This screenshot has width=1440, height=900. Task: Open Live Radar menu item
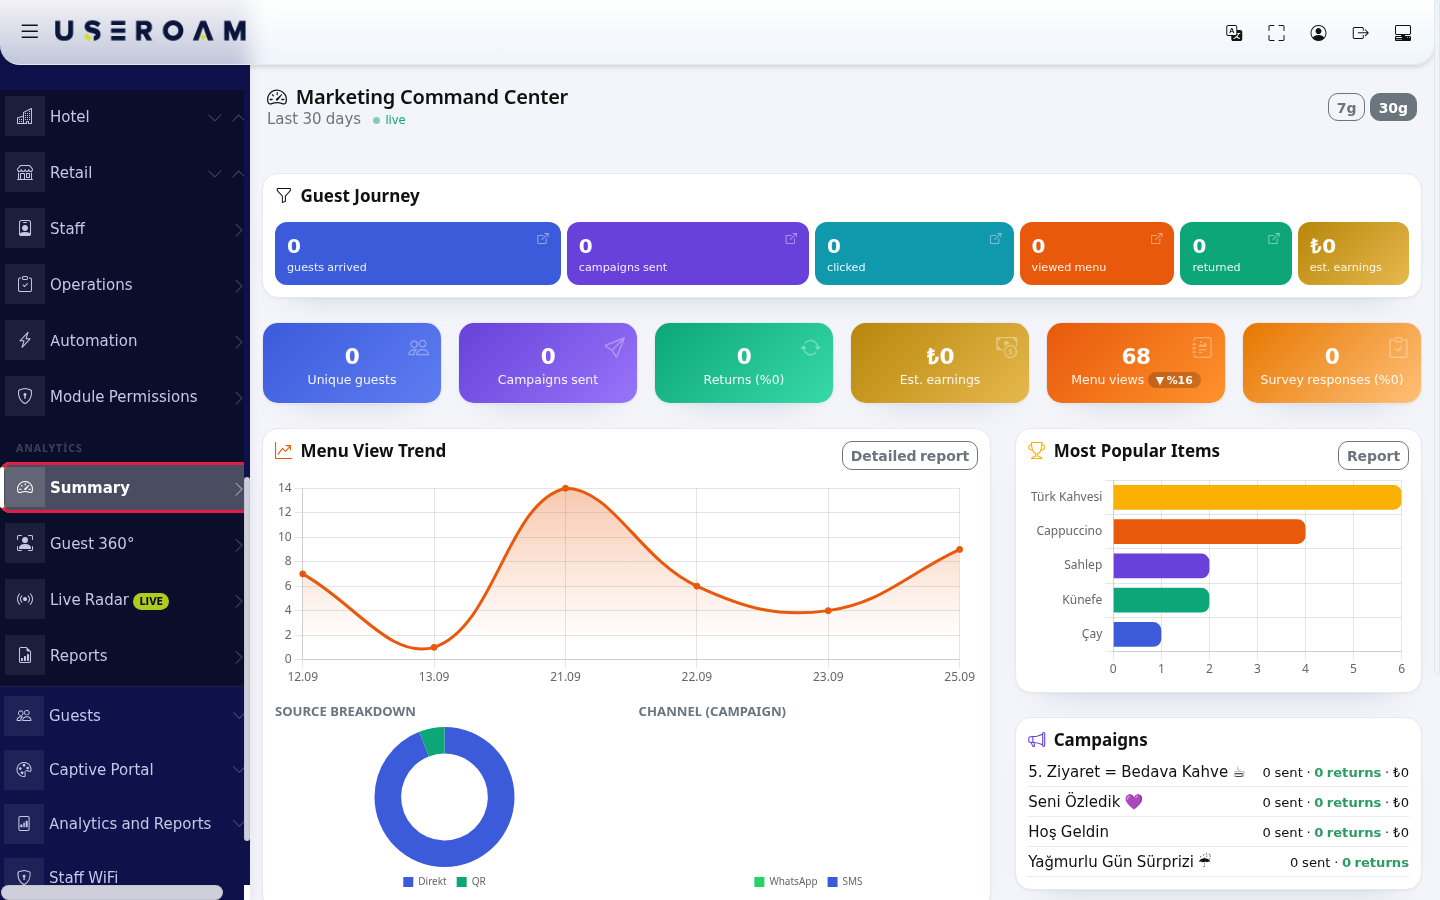tap(124, 600)
